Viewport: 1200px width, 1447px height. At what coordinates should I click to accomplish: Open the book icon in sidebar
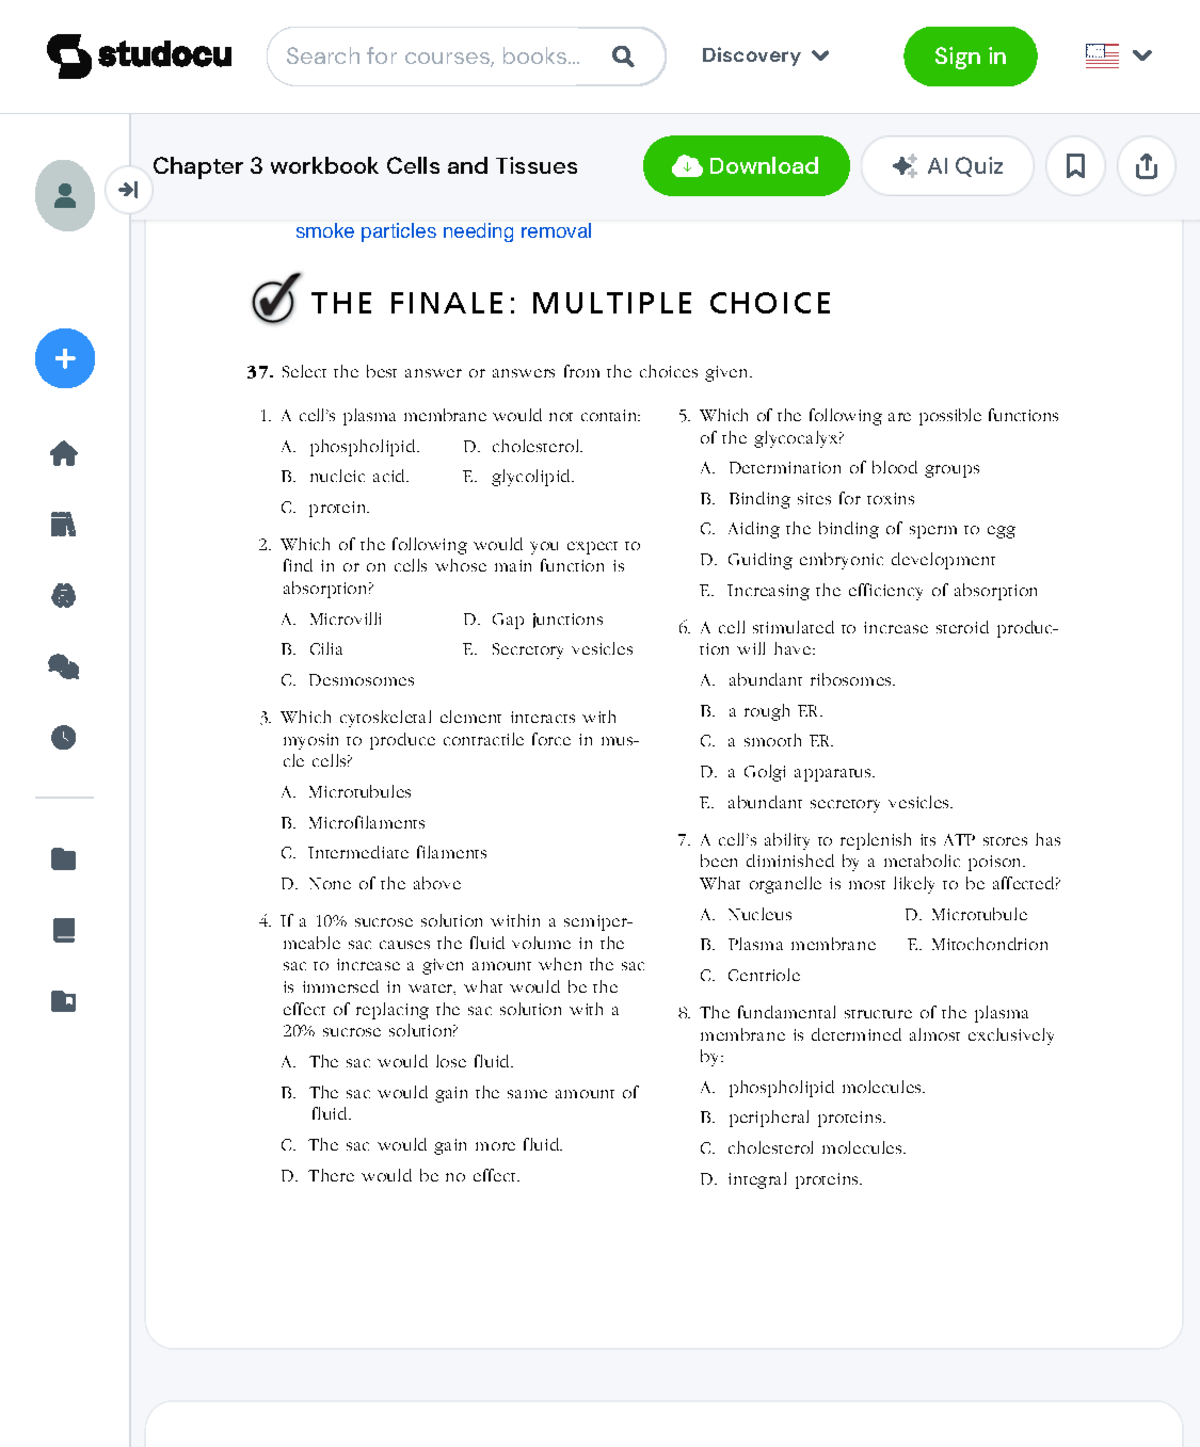(64, 930)
